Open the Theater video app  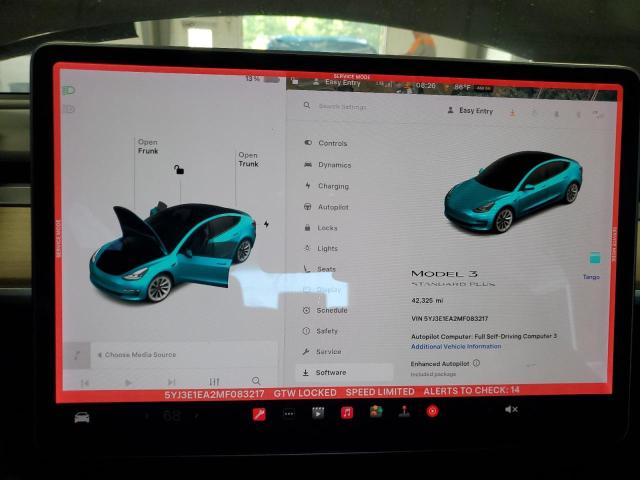[318, 413]
